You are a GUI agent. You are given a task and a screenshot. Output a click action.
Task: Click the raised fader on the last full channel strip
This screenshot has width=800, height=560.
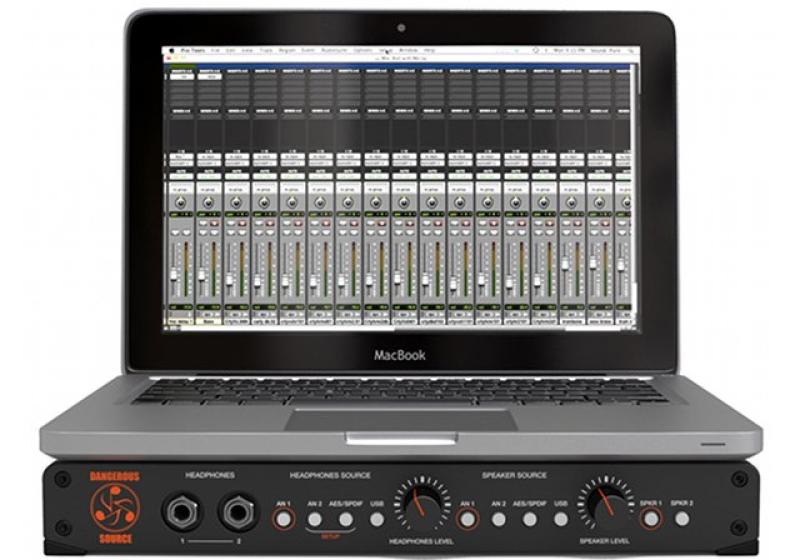[593, 263]
